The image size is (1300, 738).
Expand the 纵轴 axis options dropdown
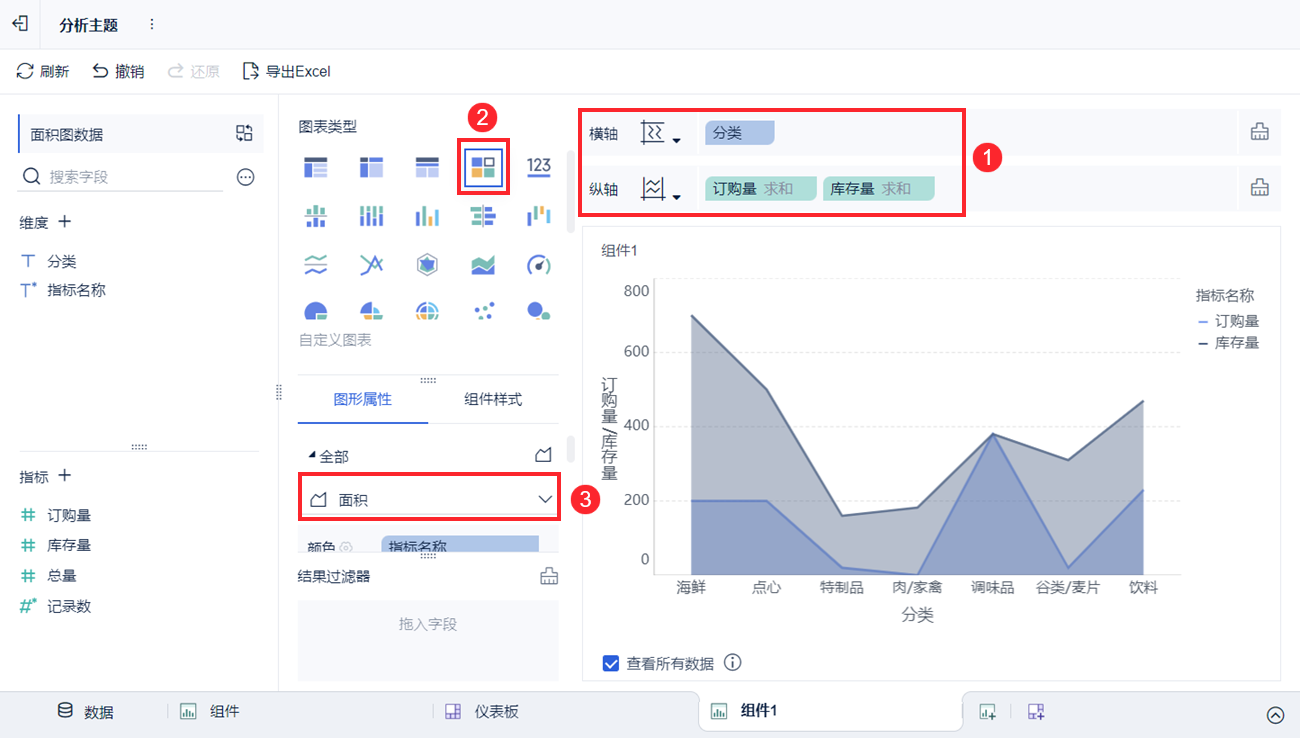pyautogui.click(x=660, y=189)
